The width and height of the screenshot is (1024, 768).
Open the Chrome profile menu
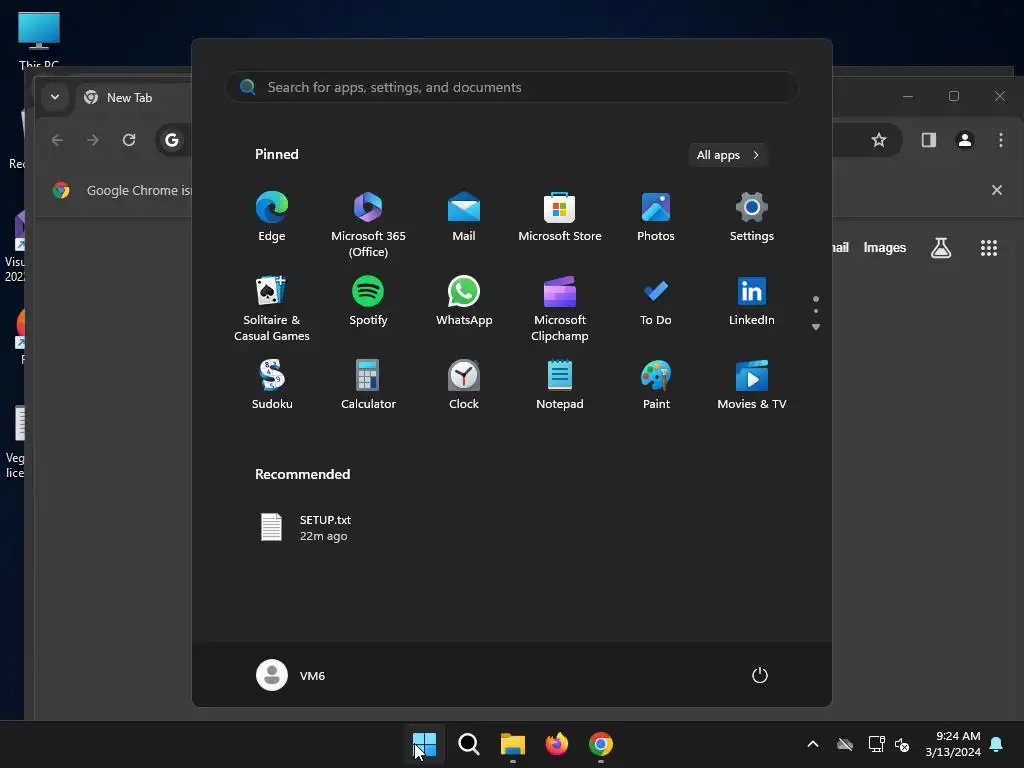[965, 140]
